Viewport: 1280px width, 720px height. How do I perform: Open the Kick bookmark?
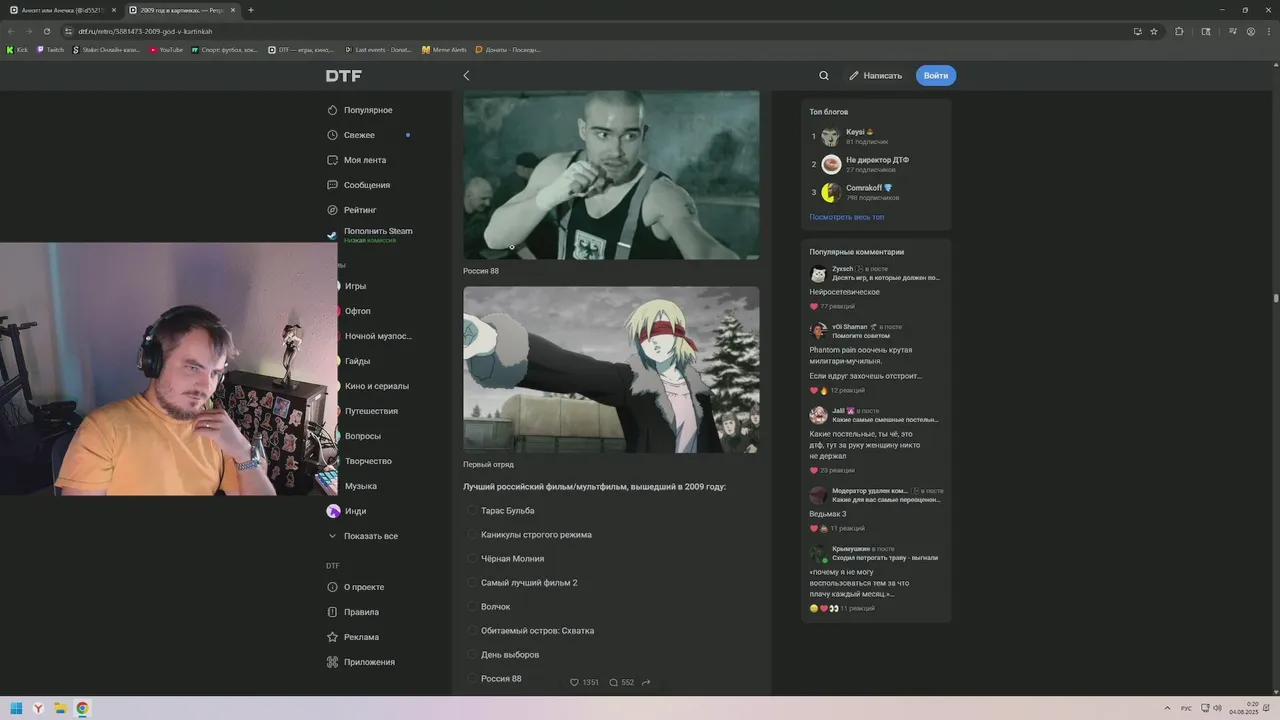tap(17, 49)
